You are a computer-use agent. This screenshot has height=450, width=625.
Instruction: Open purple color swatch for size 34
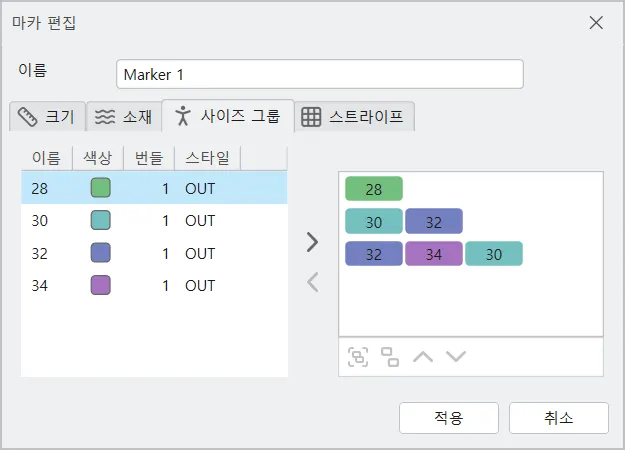[100, 285]
